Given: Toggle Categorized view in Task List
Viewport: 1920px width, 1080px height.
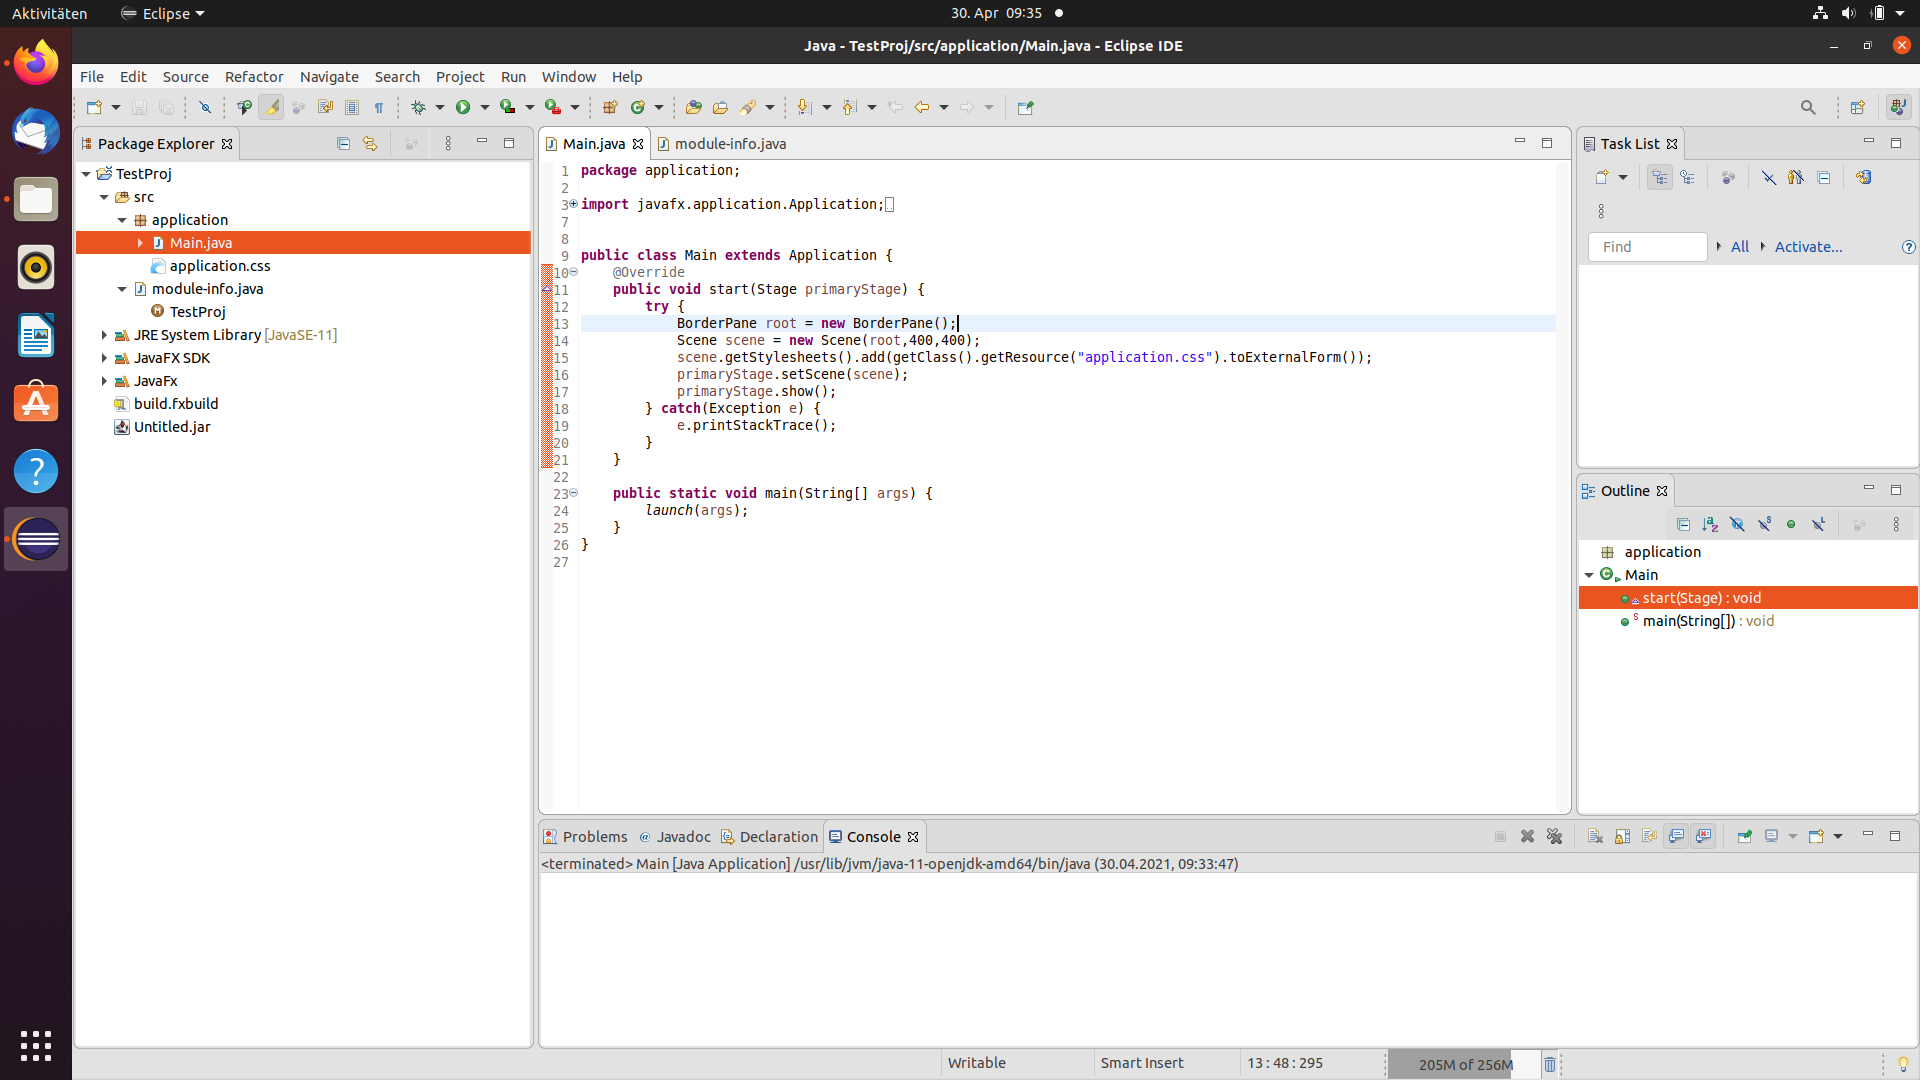Looking at the screenshot, I should coord(1660,177).
